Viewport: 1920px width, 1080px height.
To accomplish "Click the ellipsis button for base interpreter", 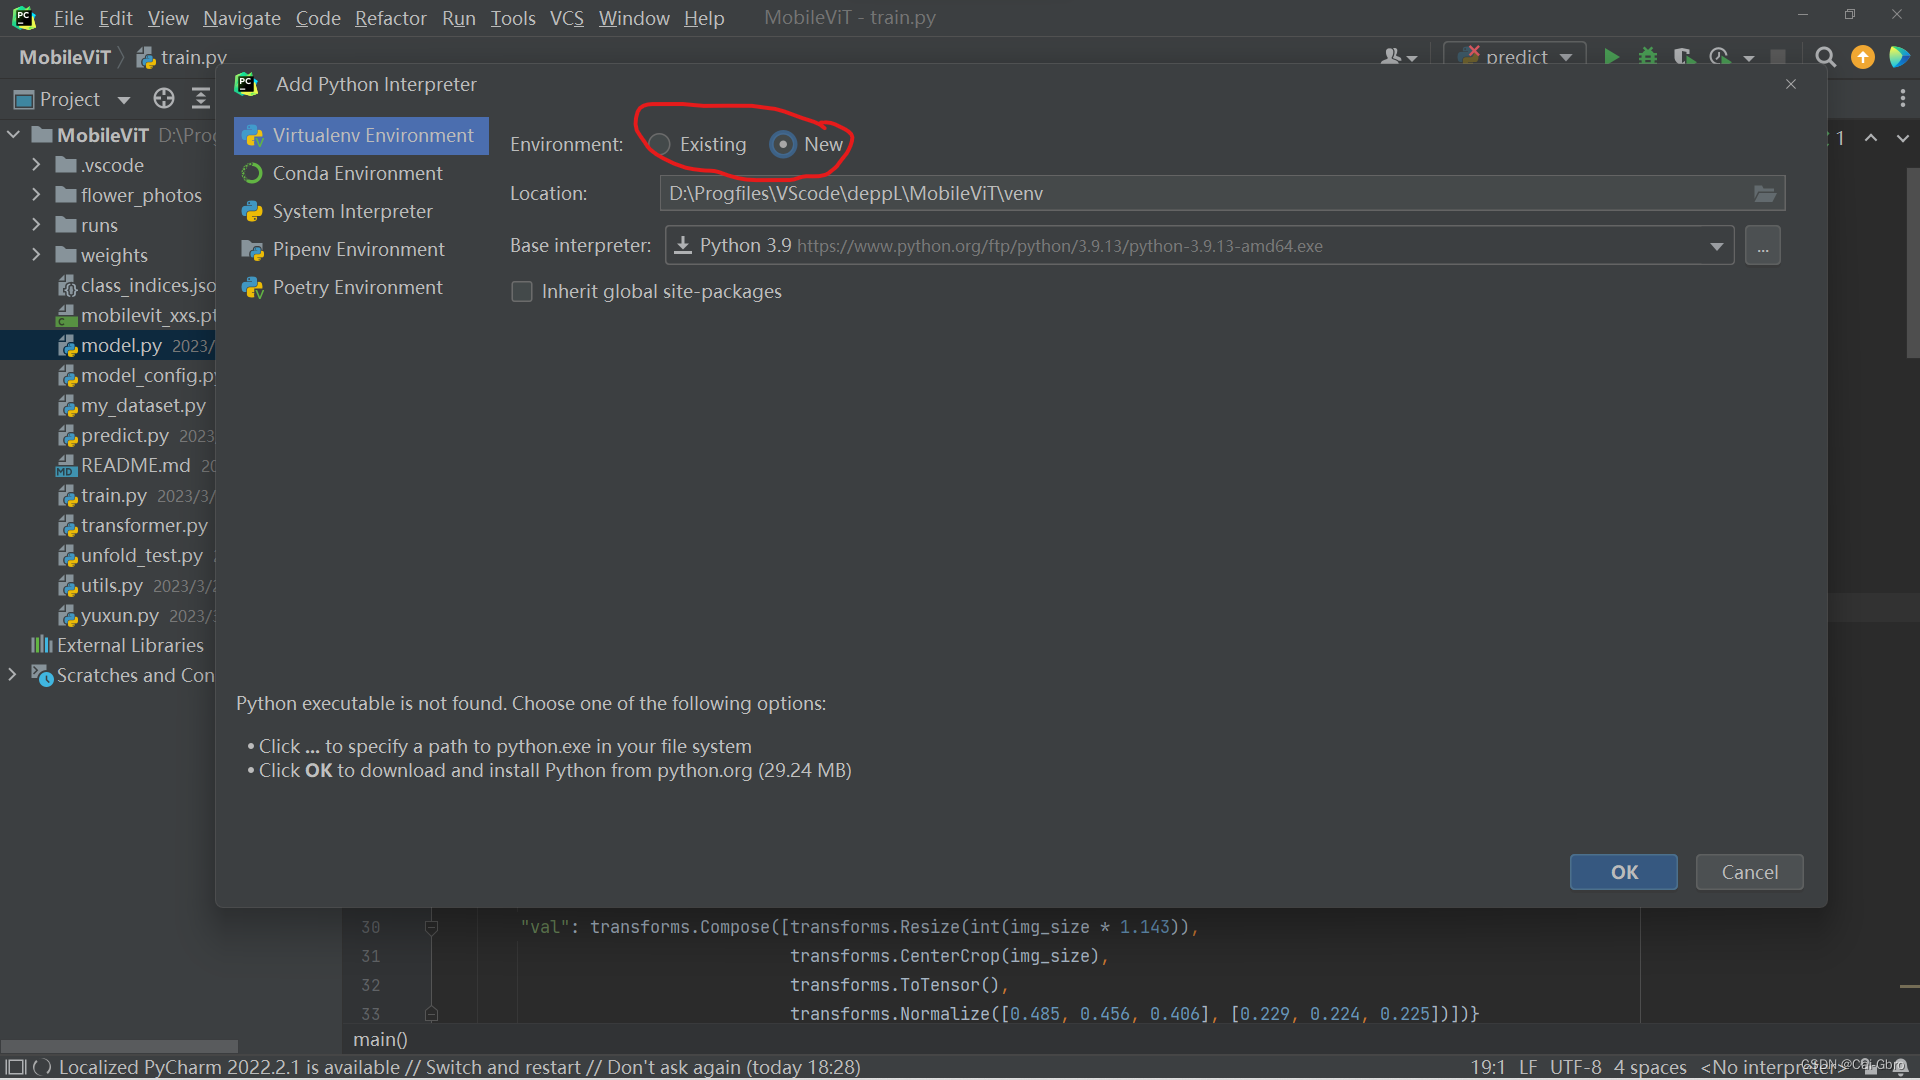I will (x=1762, y=246).
